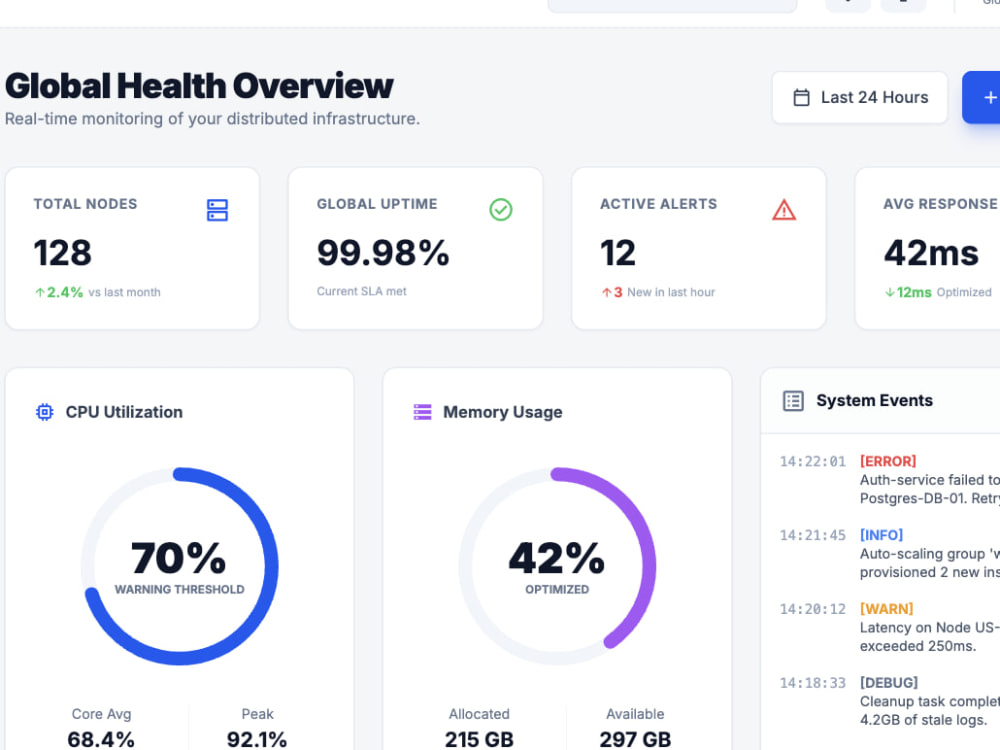This screenshot has height=750, width=1000.
Task: Click the purple memory icon beside Memory Usage
Action: pos(422,412)
